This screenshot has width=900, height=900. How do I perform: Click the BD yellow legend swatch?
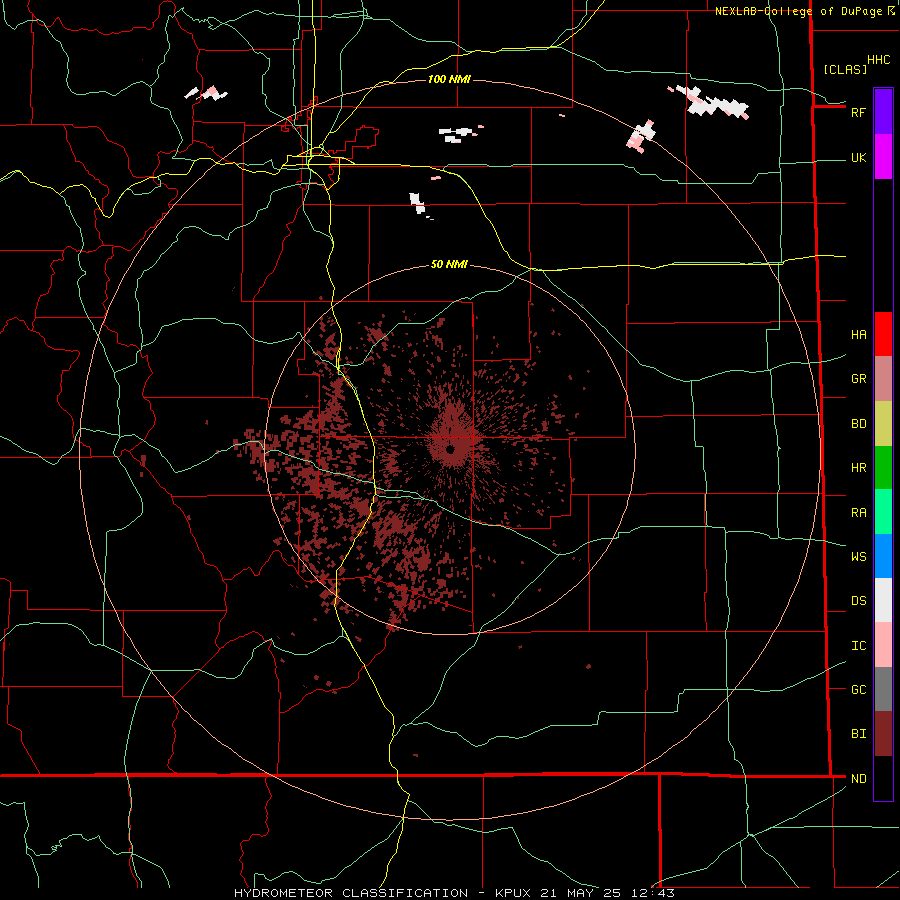883,423
